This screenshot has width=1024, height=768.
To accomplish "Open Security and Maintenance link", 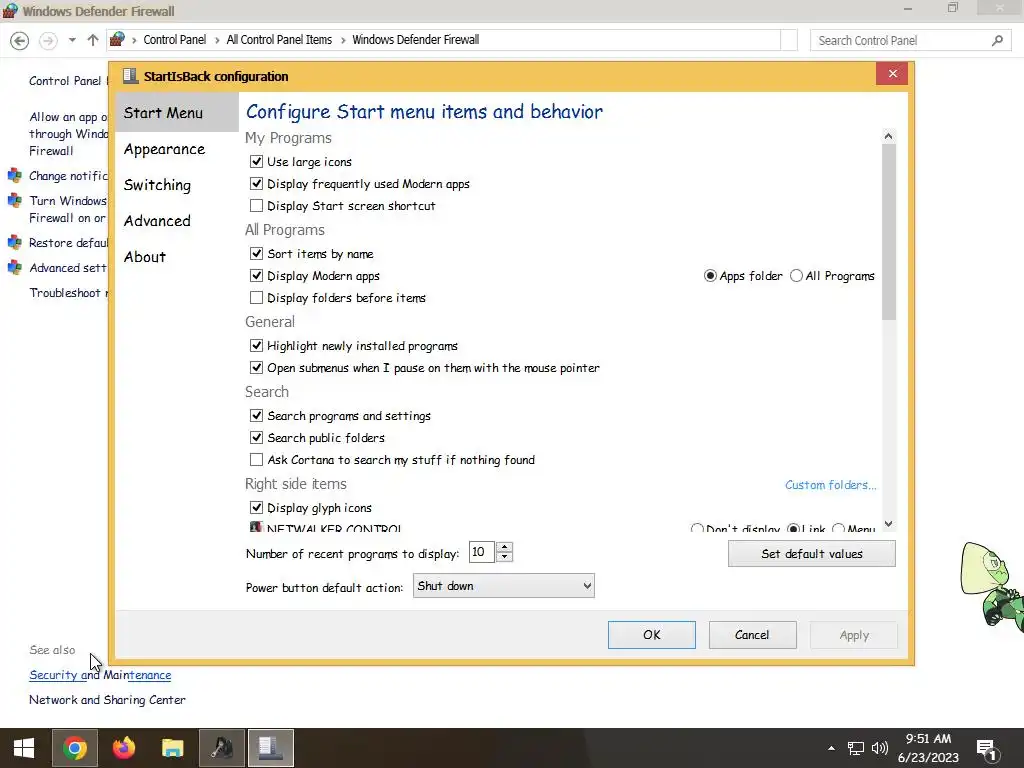I will pos(100,675).
